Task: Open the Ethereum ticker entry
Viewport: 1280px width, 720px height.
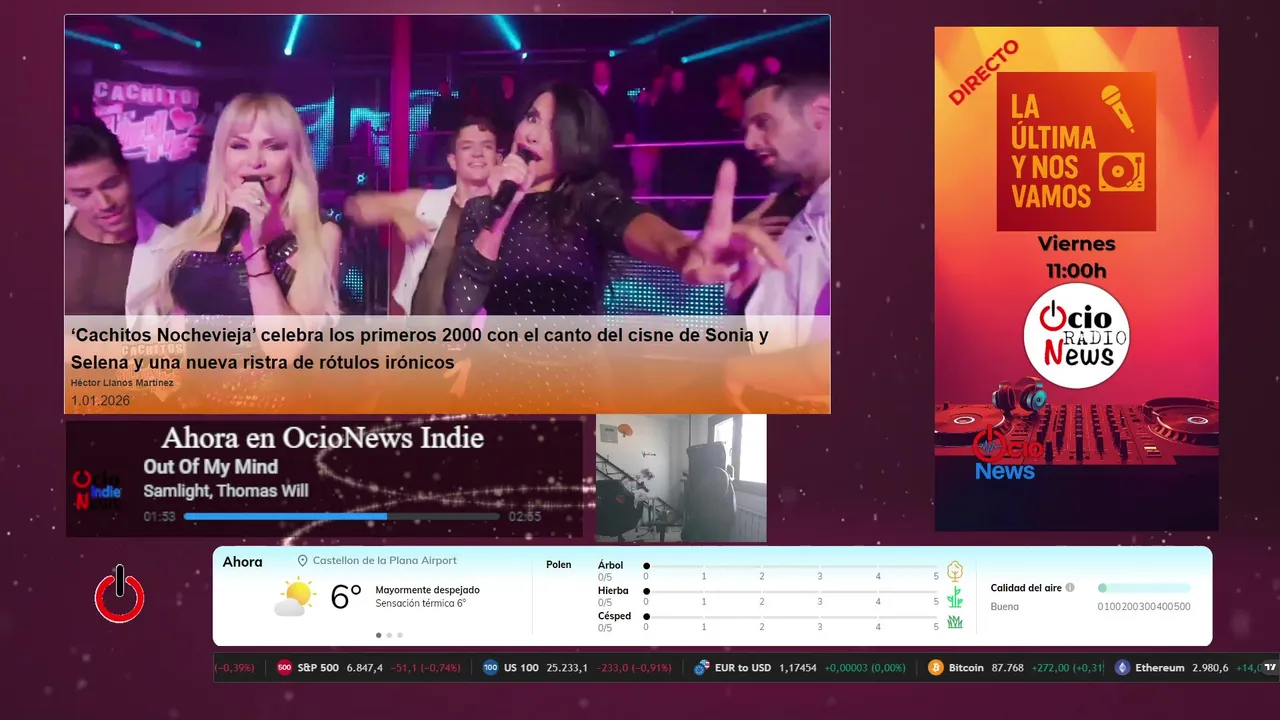Action: tap(1190, 667)
